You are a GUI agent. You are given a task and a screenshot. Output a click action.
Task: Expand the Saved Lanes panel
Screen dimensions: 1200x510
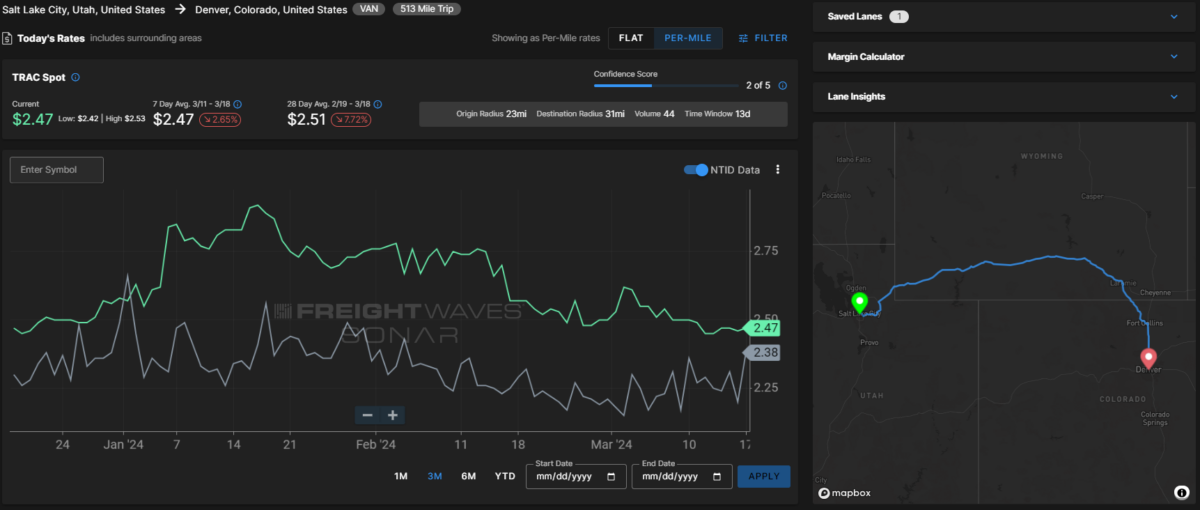(x=1005, y=16)
